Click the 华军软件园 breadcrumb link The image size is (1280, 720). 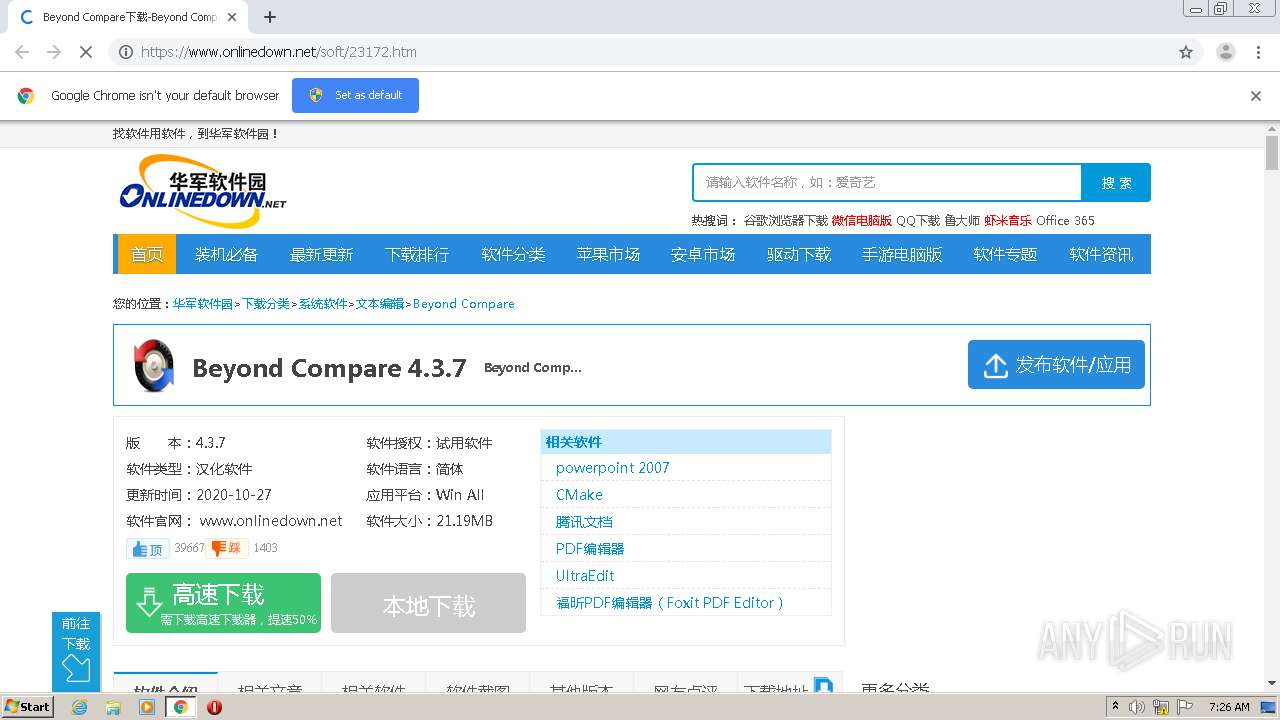coord(203,304)
